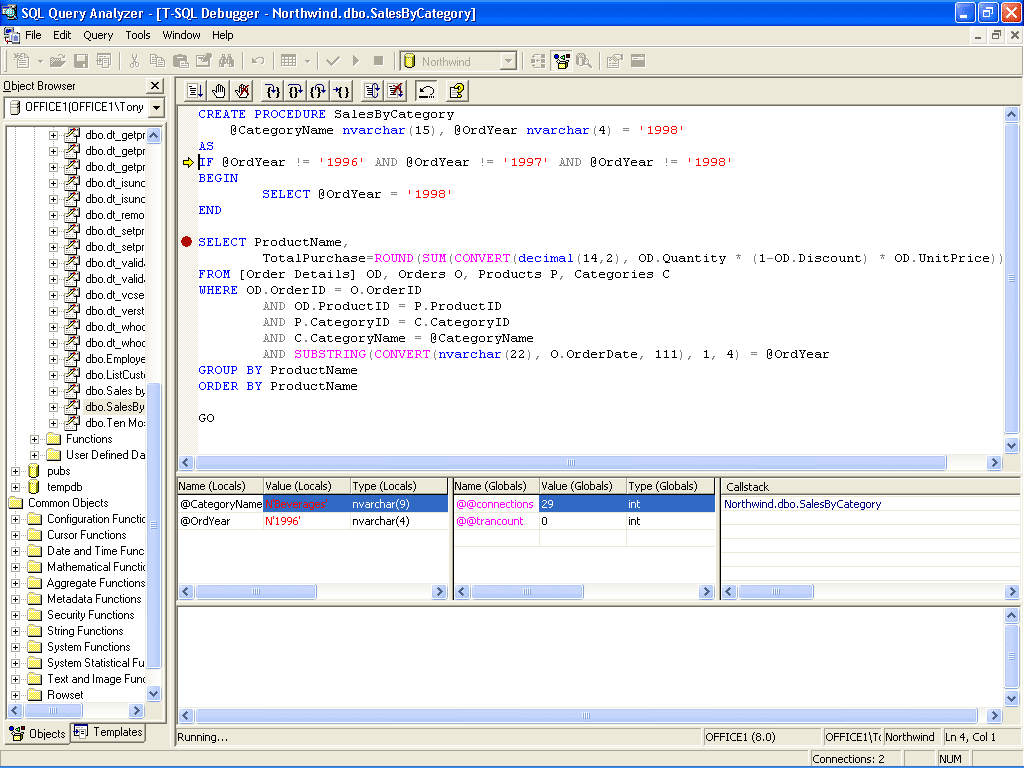The height and width of the screenshot is (768, 1024).
Task: Expand the pubs database node
Action: pos(15,471)
